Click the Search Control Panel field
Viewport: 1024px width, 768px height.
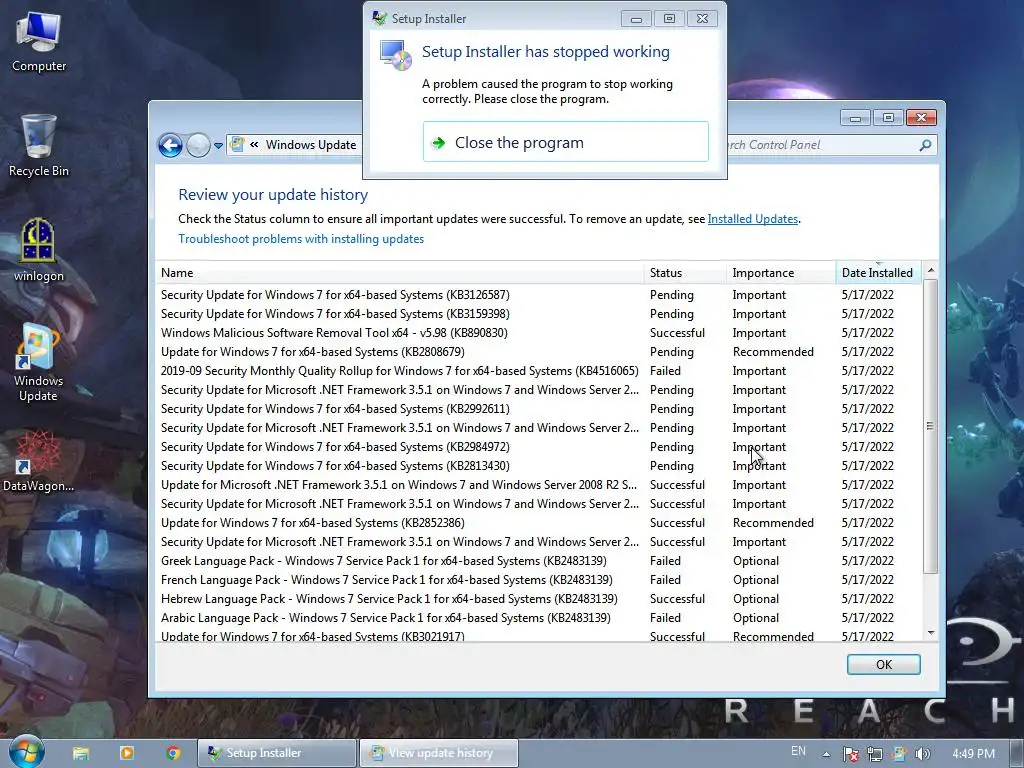[820, 145]
